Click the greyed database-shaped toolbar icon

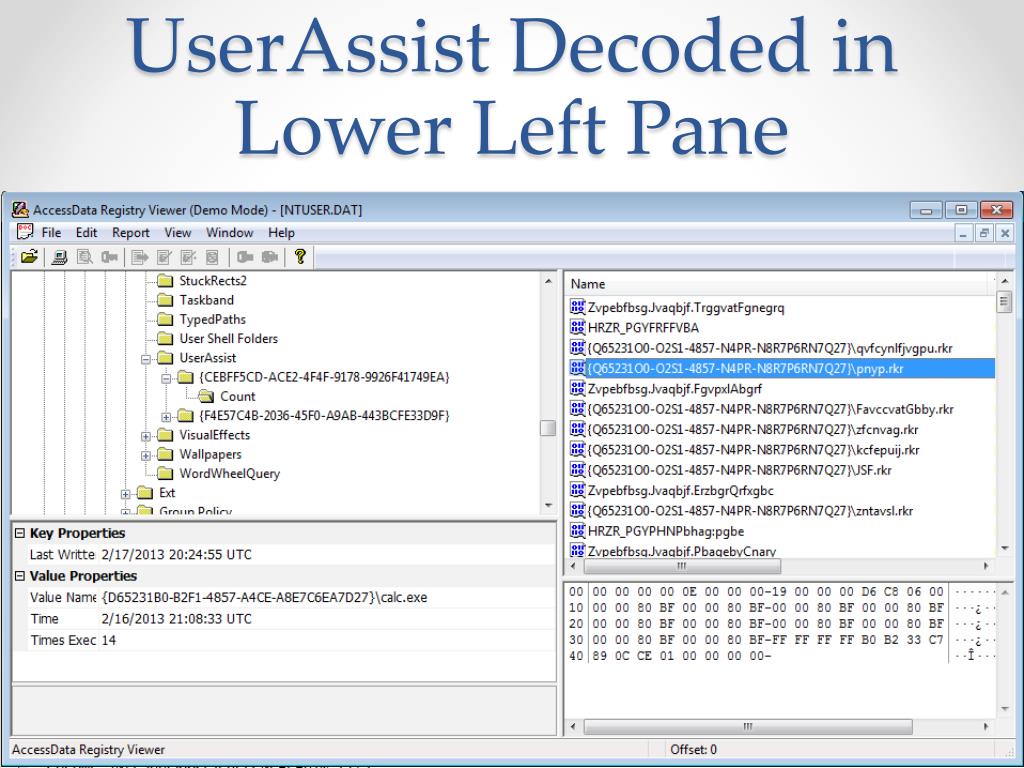pyautogui.click(x=212, y=257)
